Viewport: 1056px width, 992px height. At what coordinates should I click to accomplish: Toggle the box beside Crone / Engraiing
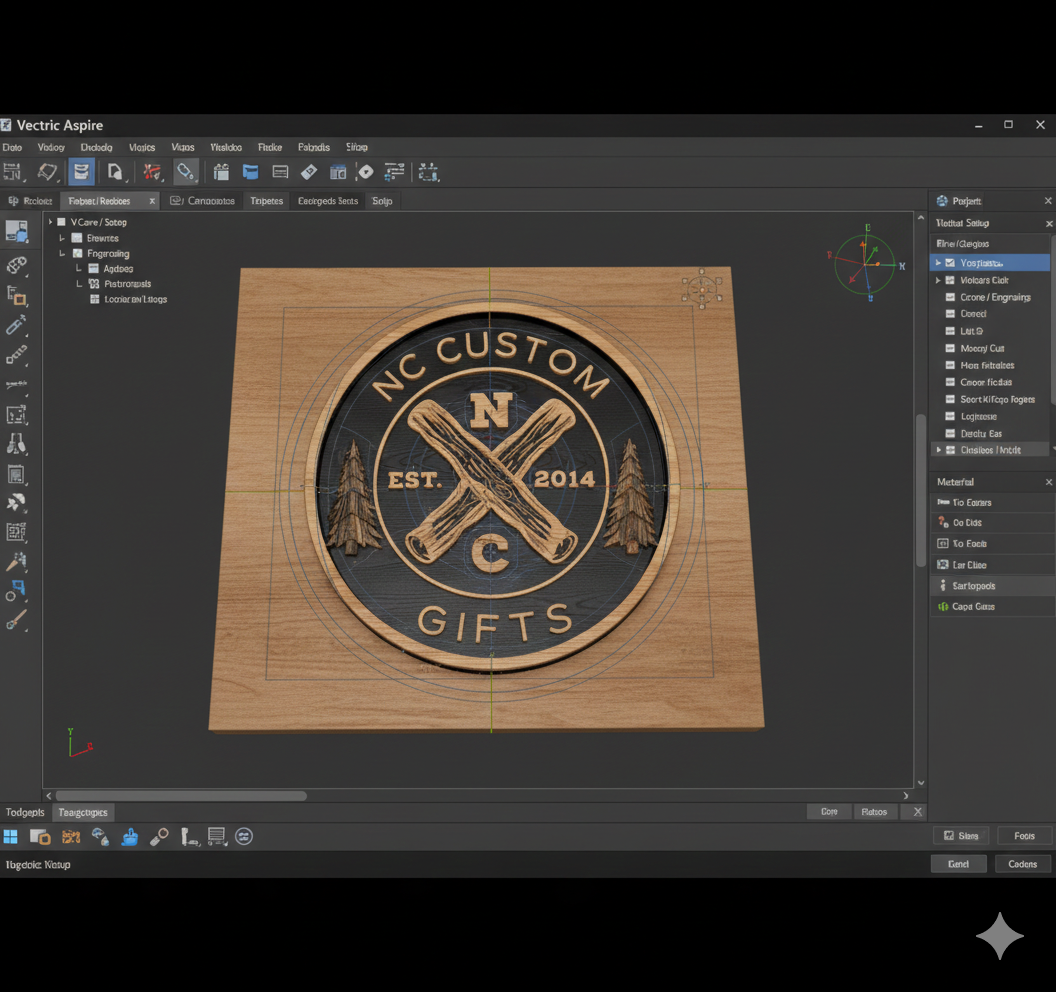click(x=950, y=297)
